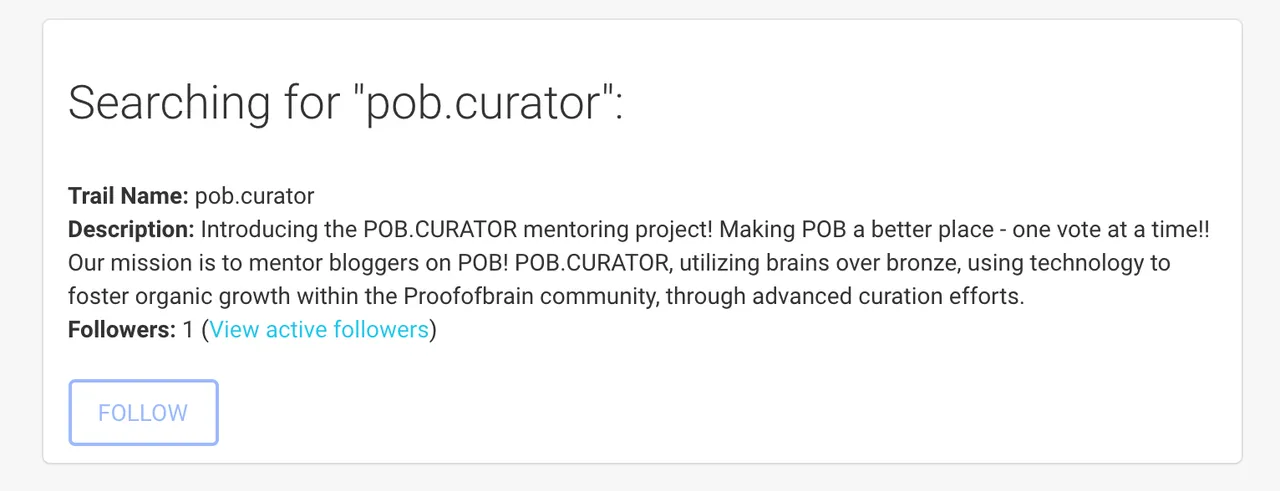Select the pob.curator trail name value
This screenshot has width=1280, height=491.
(254, 196)
